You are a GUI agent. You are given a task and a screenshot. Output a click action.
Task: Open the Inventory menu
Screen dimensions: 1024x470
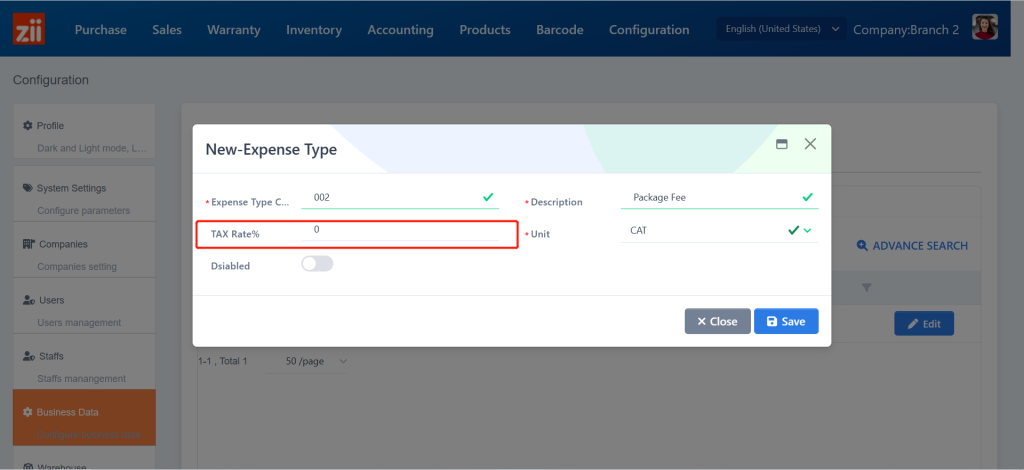314,30
